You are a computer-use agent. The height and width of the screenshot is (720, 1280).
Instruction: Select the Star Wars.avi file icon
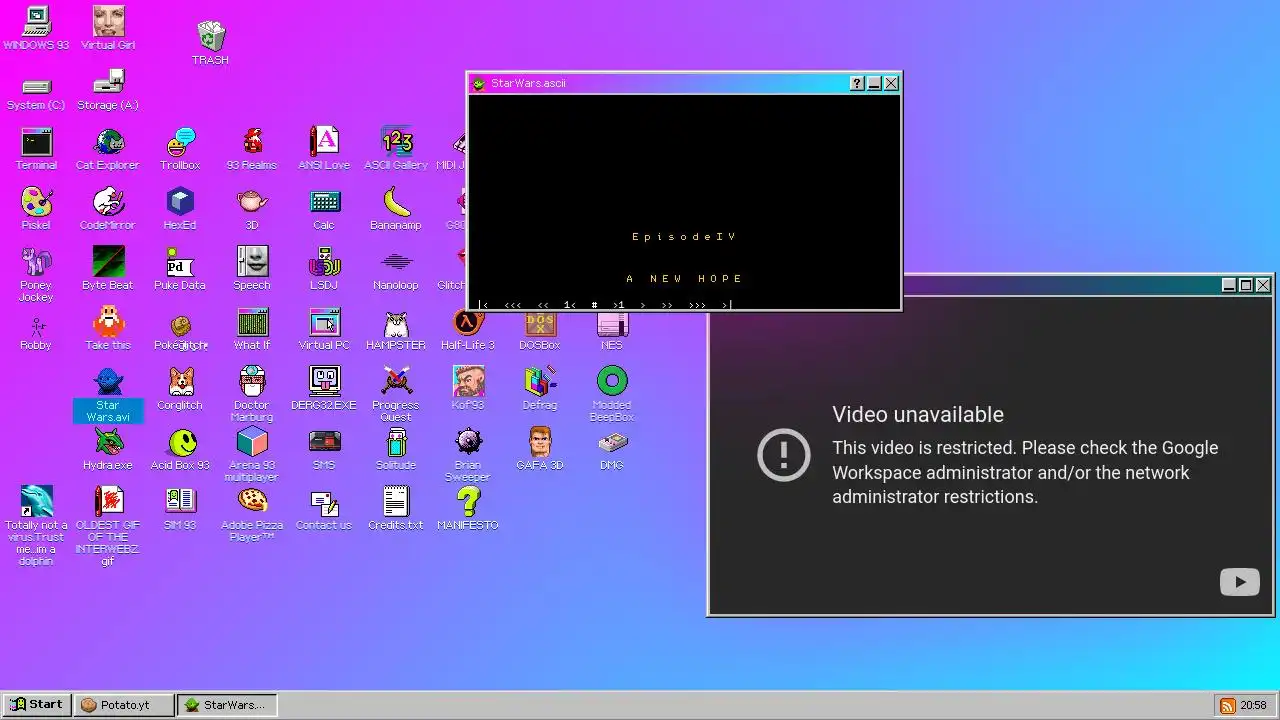[108, 395]
